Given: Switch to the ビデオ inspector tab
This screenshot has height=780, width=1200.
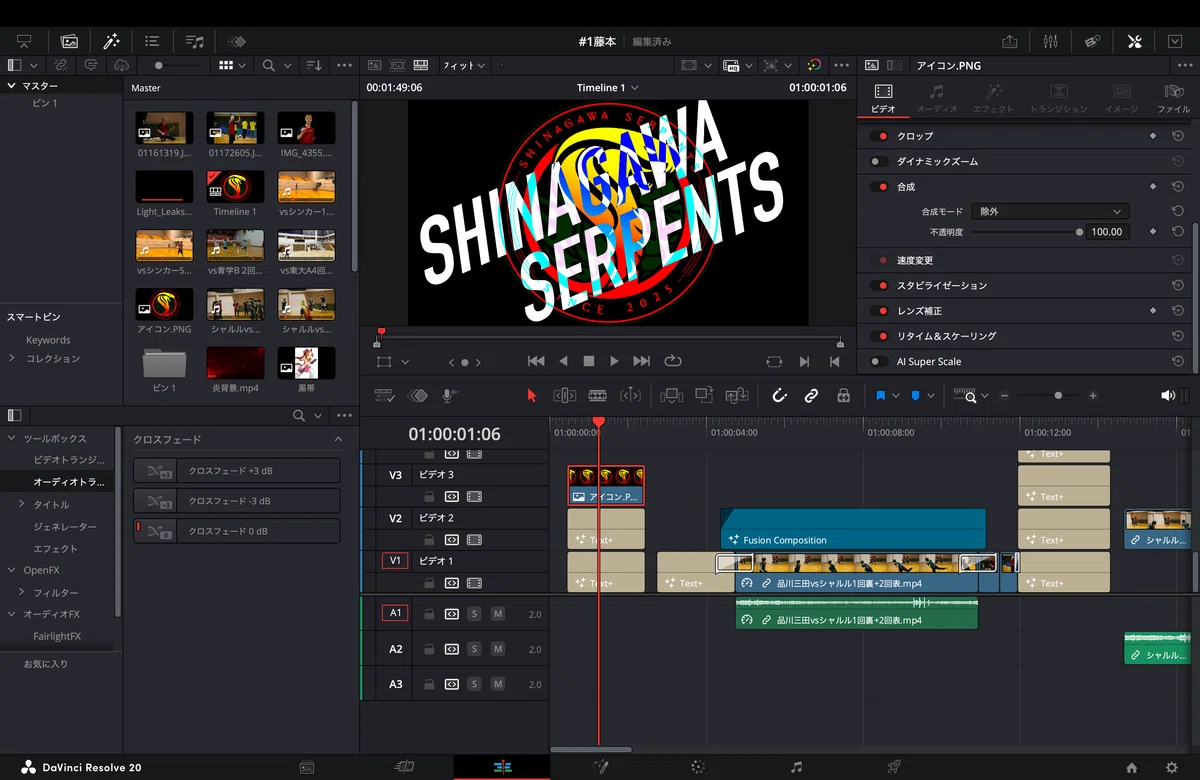Looking at the screenshot, I should coord(883,98).
